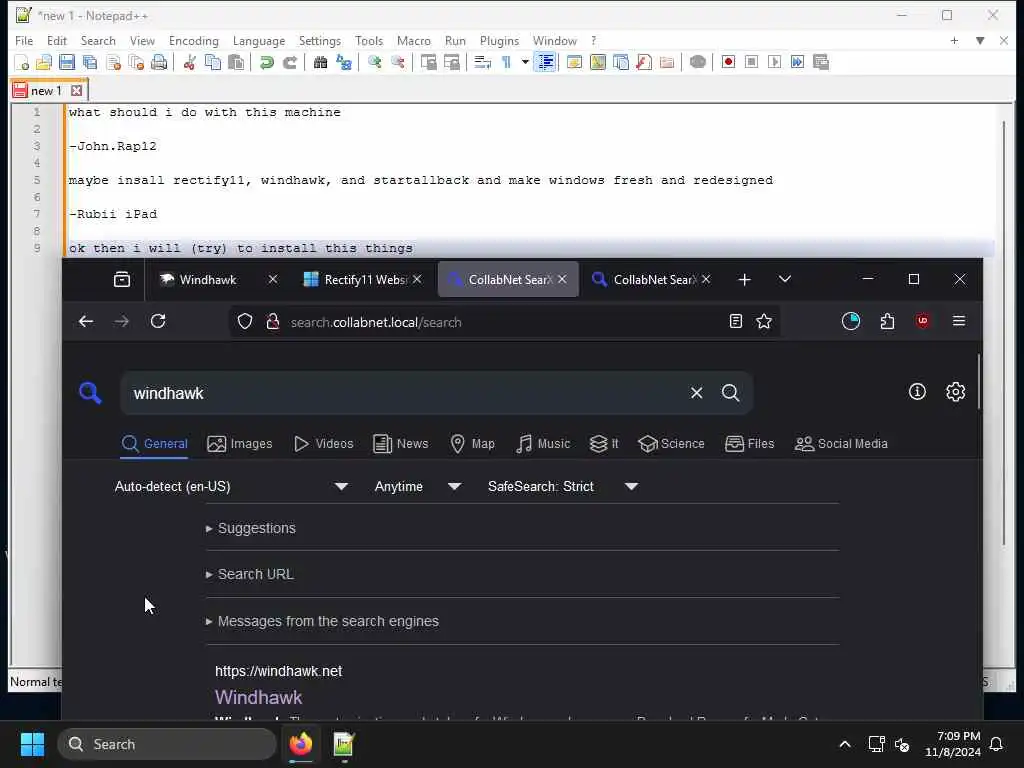Start macro recording with the red circle
Image resolution: width=1024 pixels, height=768 pixels.
coord(728,62)
